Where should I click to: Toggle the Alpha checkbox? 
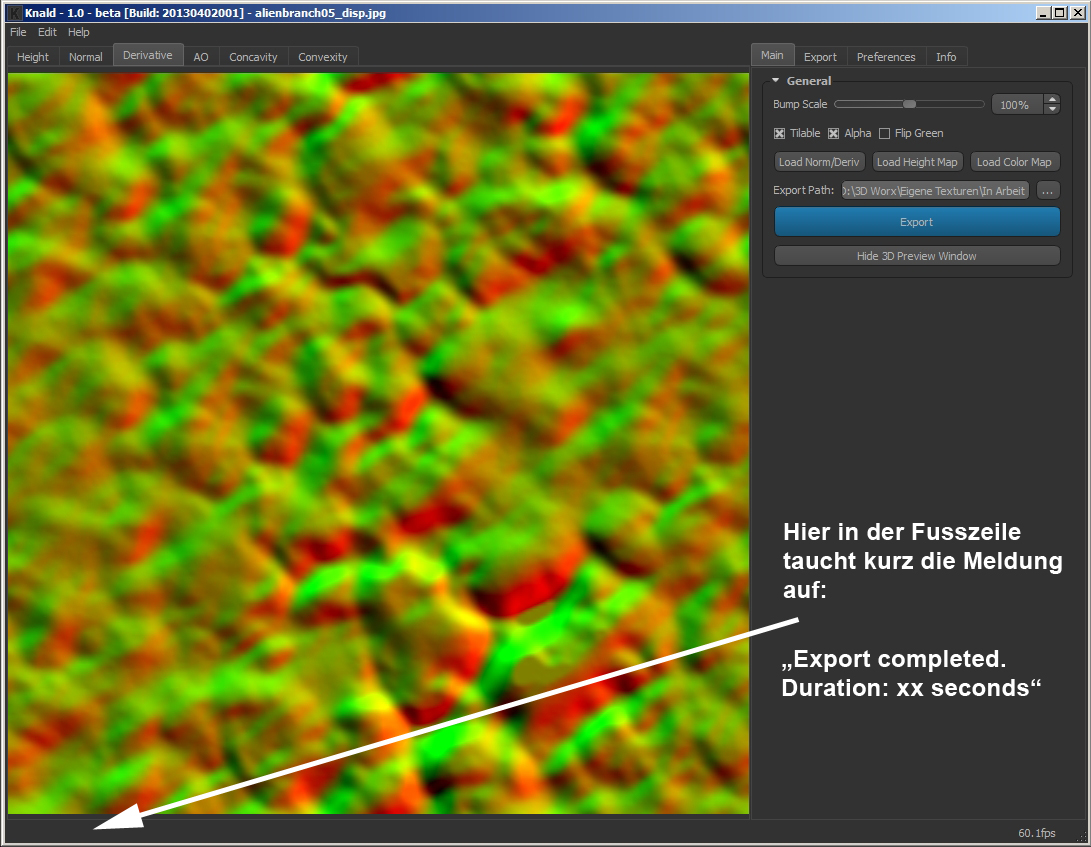pos(834,134)
